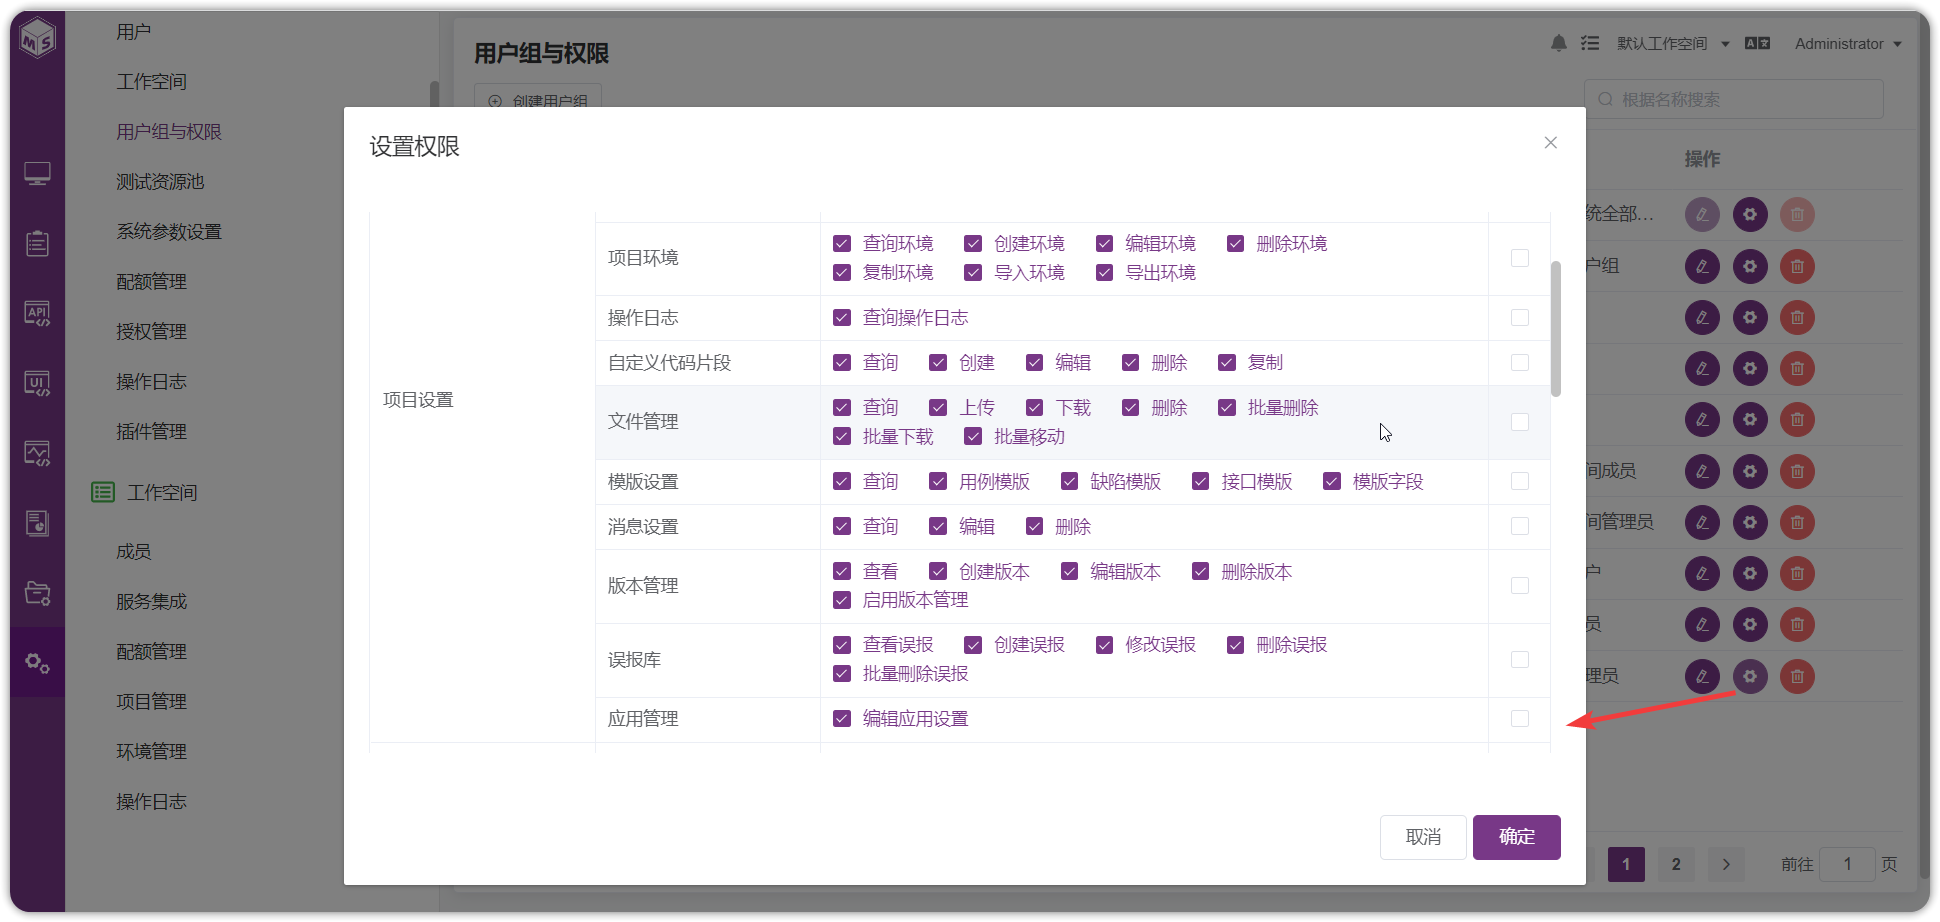Open the project folder sidebar icon

click(x=38, y=593)
